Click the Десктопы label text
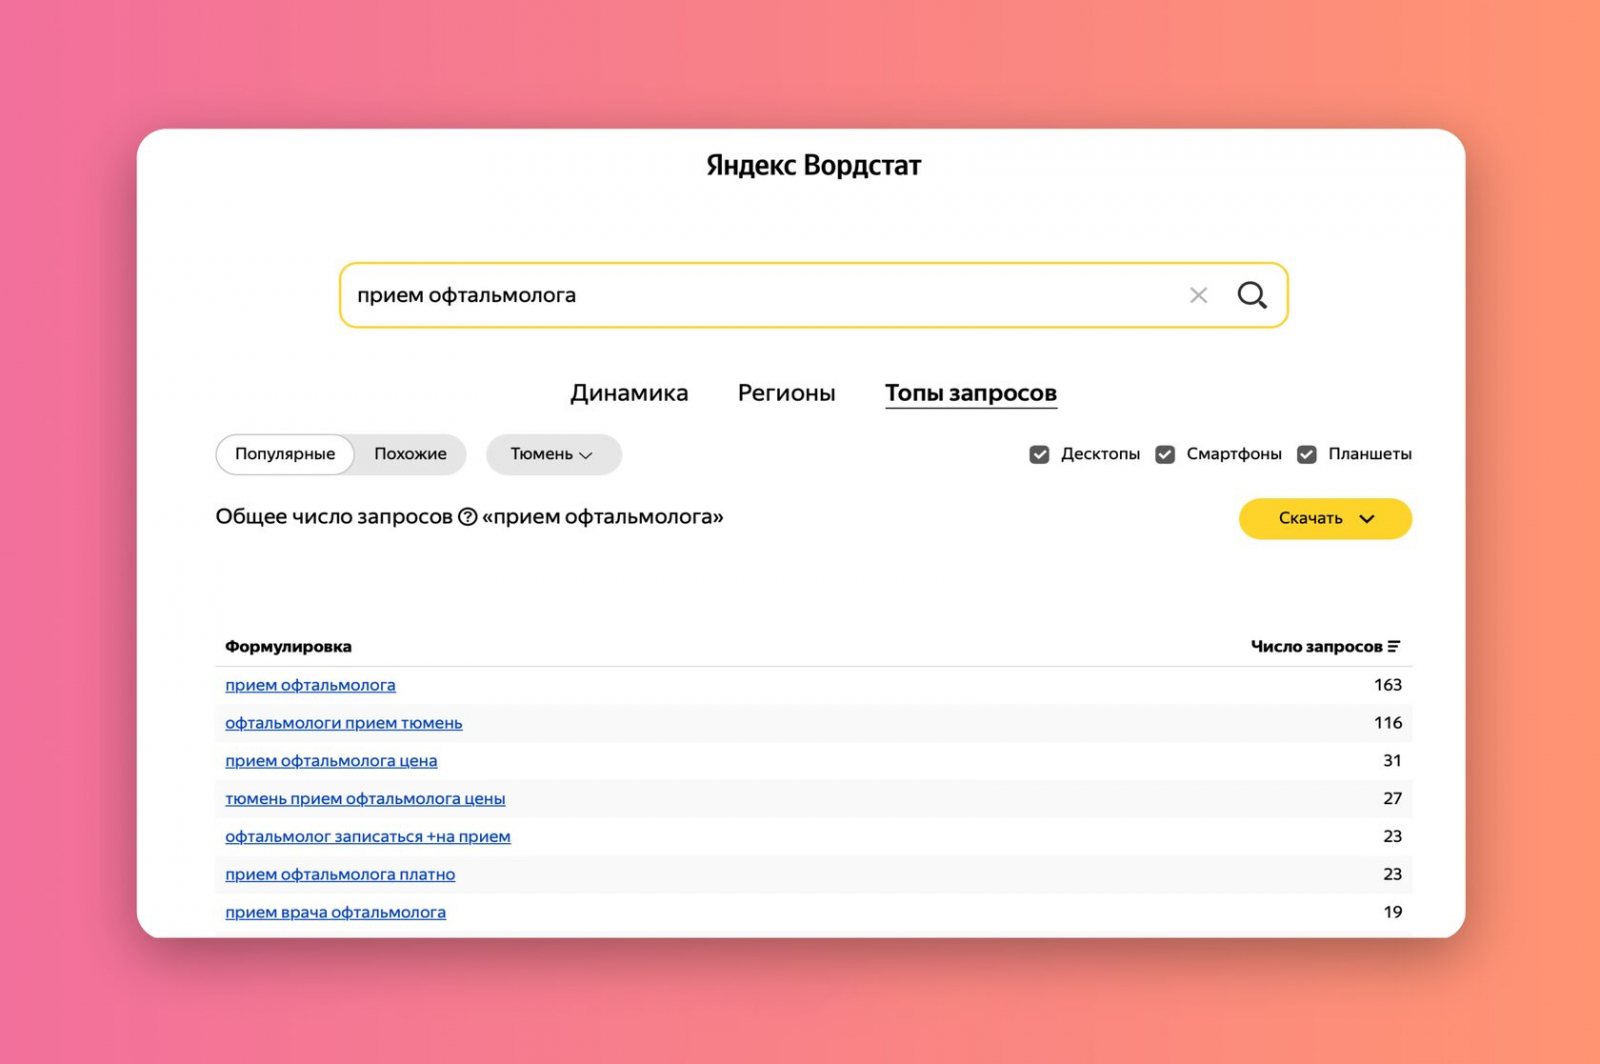The width and height of the screenshot is (1600, 1064). click(x=1100, y=454)
